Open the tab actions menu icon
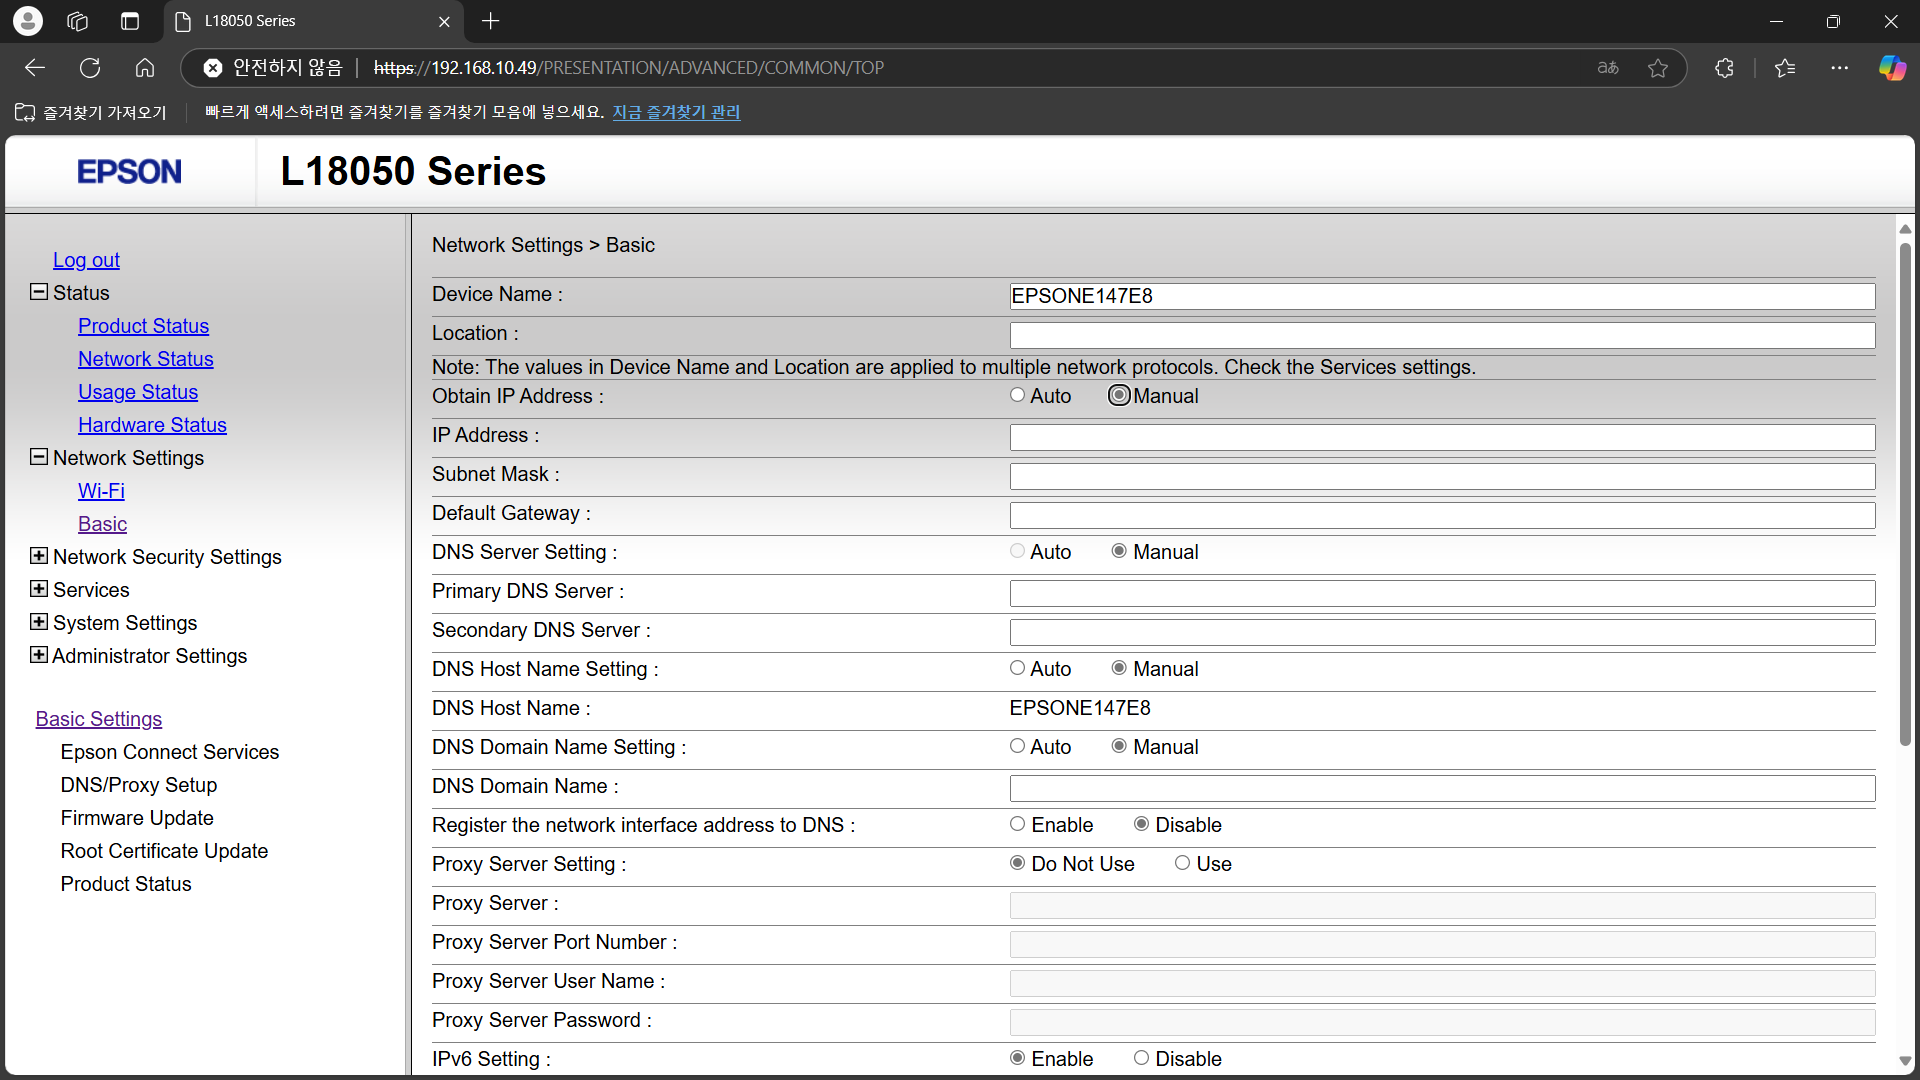Image resolution: width=1920 pixels, height=1080 pixels. 130,21
